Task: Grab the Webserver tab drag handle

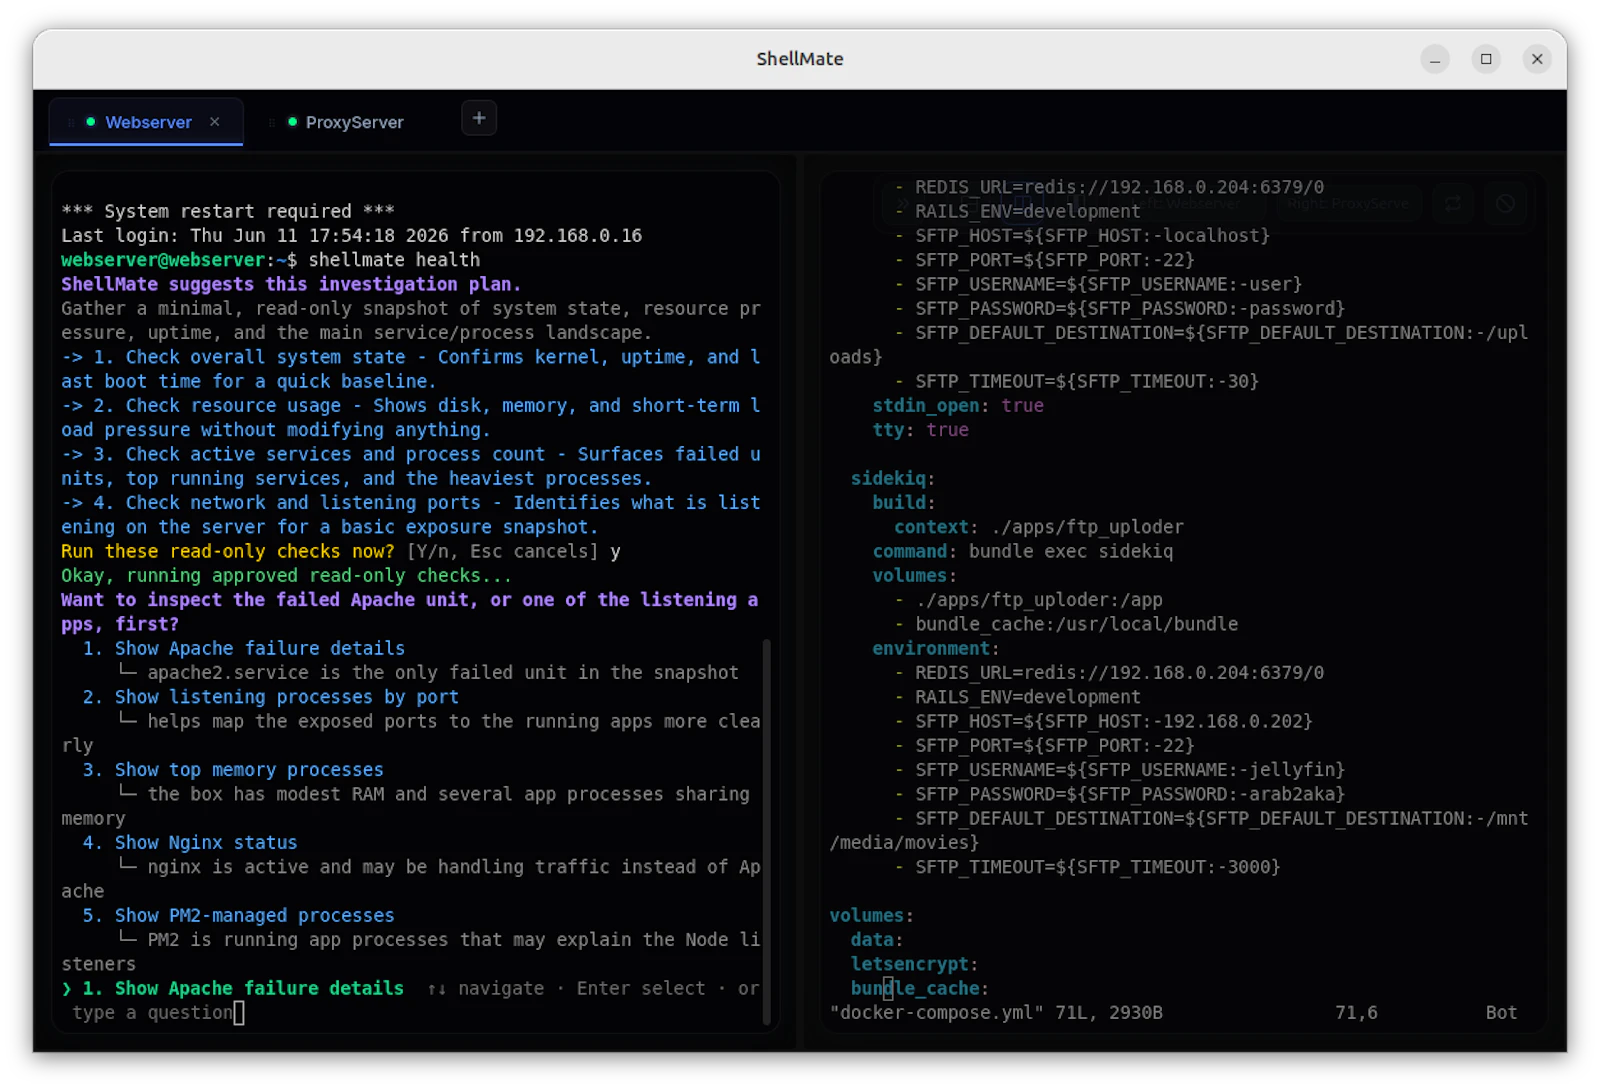Action: click(71, 122)
